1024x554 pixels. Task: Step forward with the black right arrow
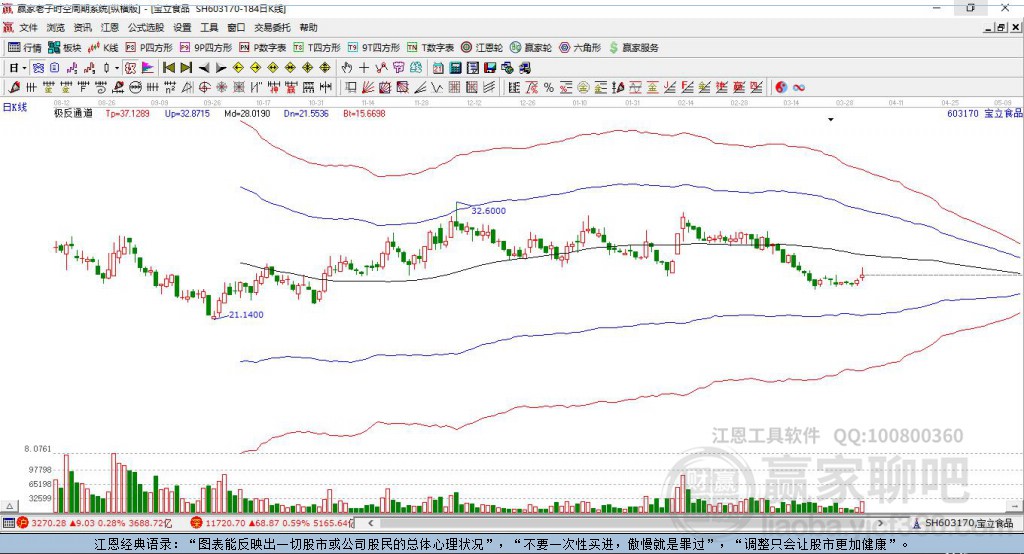221,67
